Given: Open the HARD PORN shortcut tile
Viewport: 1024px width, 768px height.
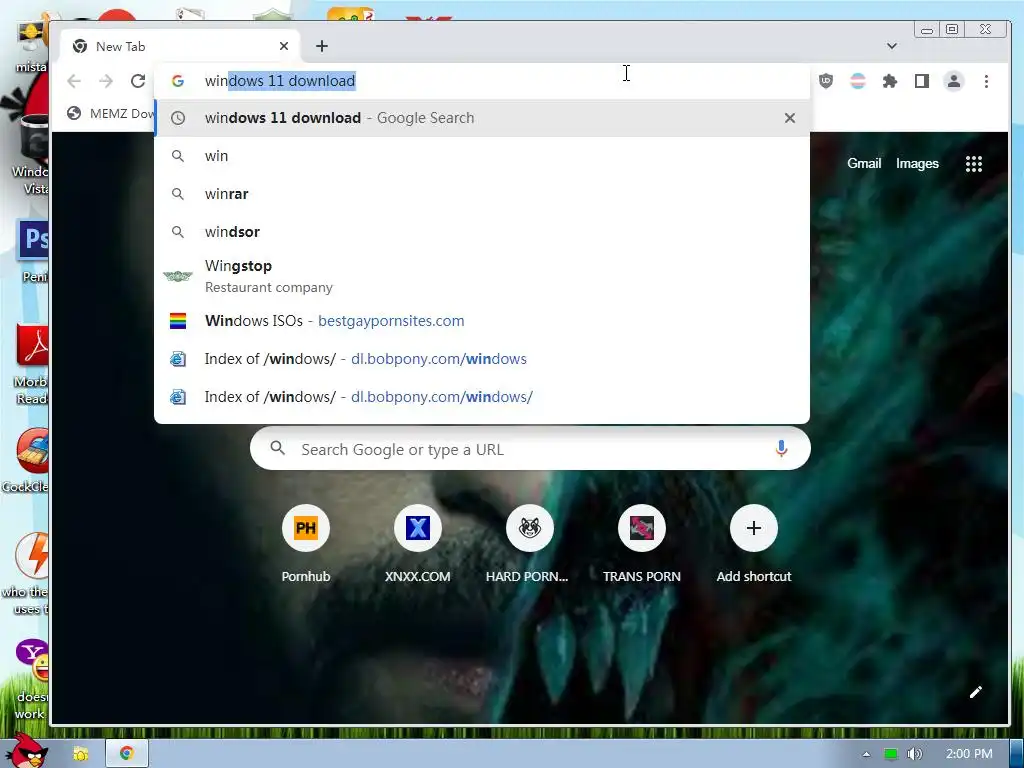Looking at the screenshot, I should (530, 544).
